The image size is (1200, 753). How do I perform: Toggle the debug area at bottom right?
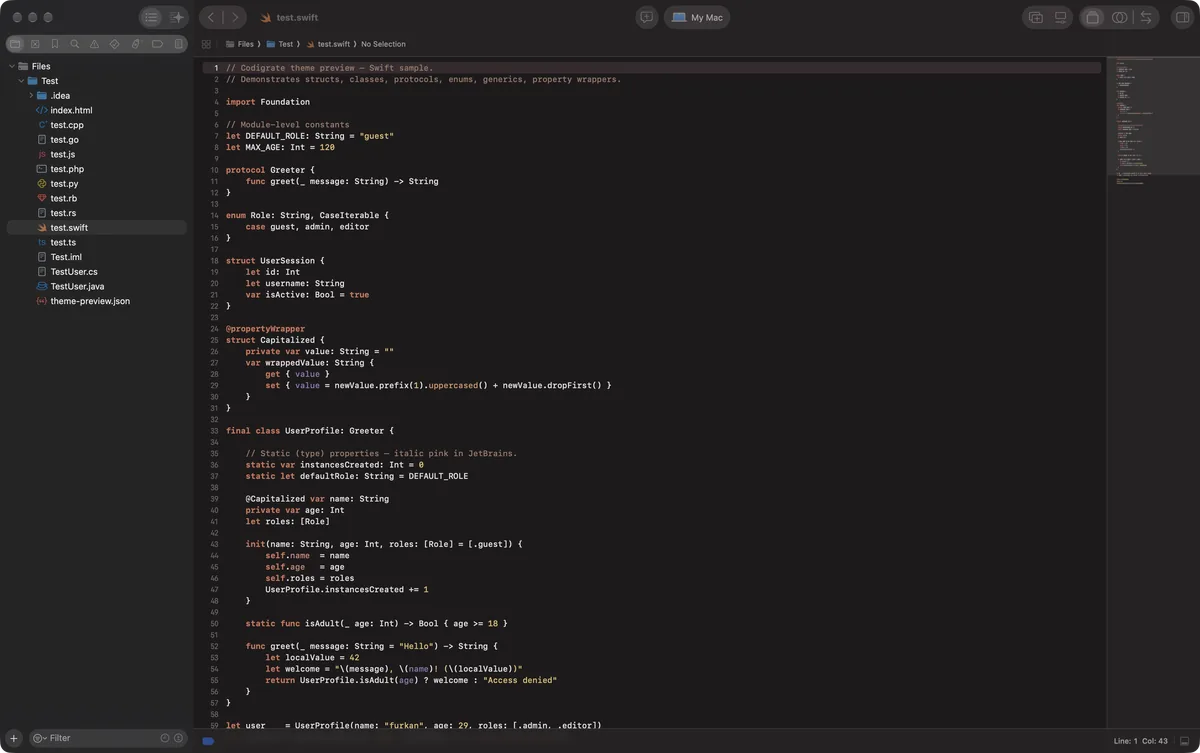1184,741
